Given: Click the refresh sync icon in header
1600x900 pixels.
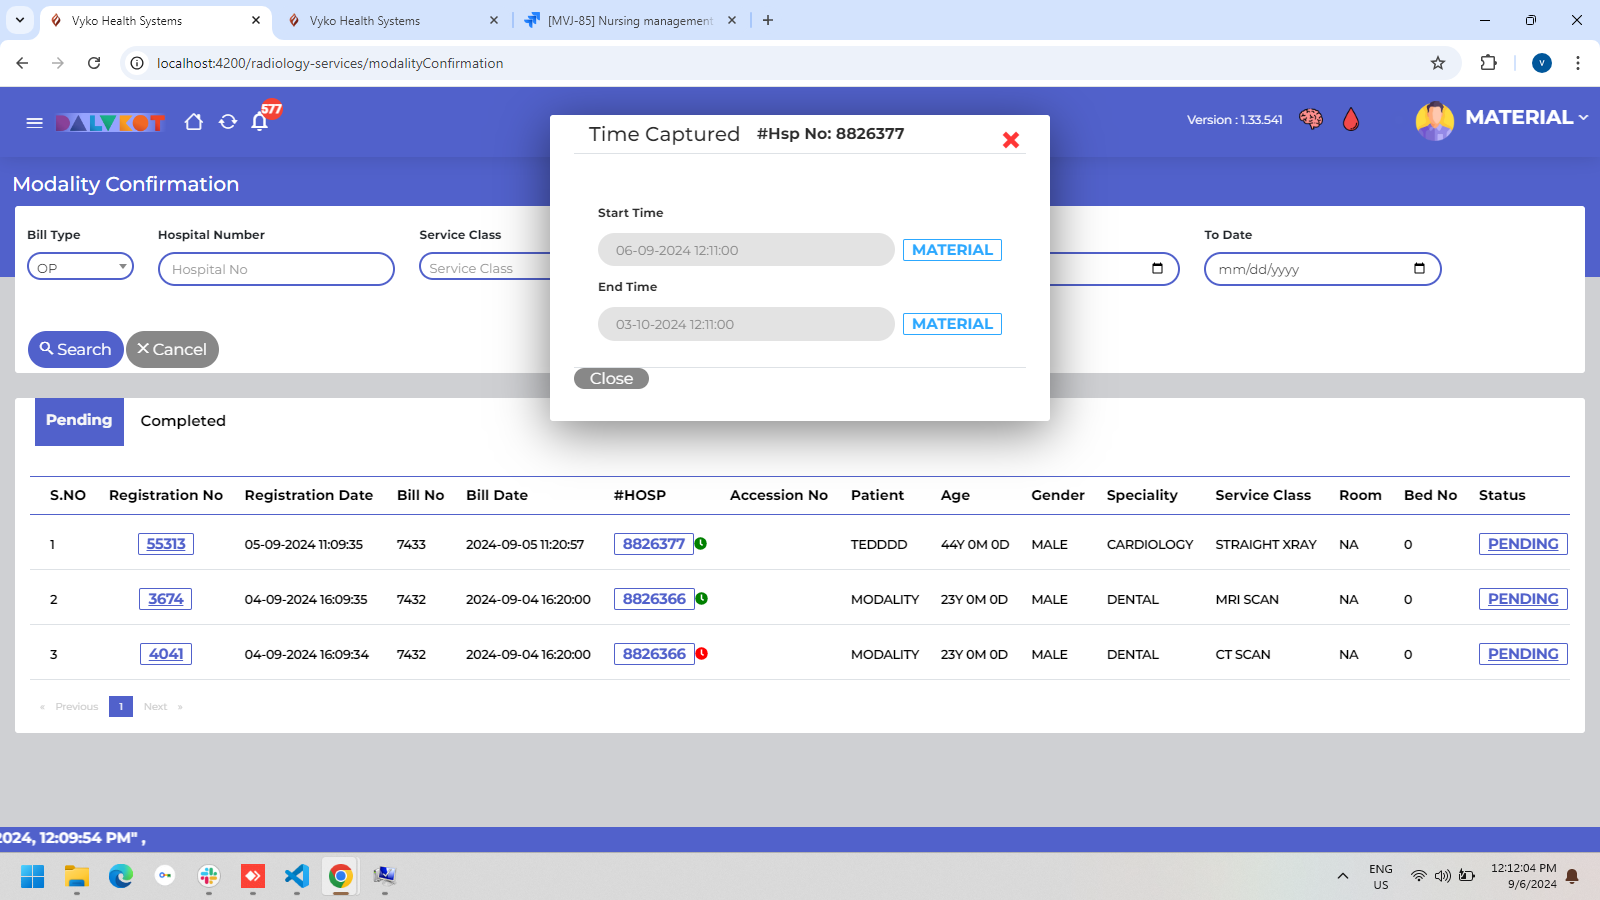Looking at the screenshot, I should point(228,122).
